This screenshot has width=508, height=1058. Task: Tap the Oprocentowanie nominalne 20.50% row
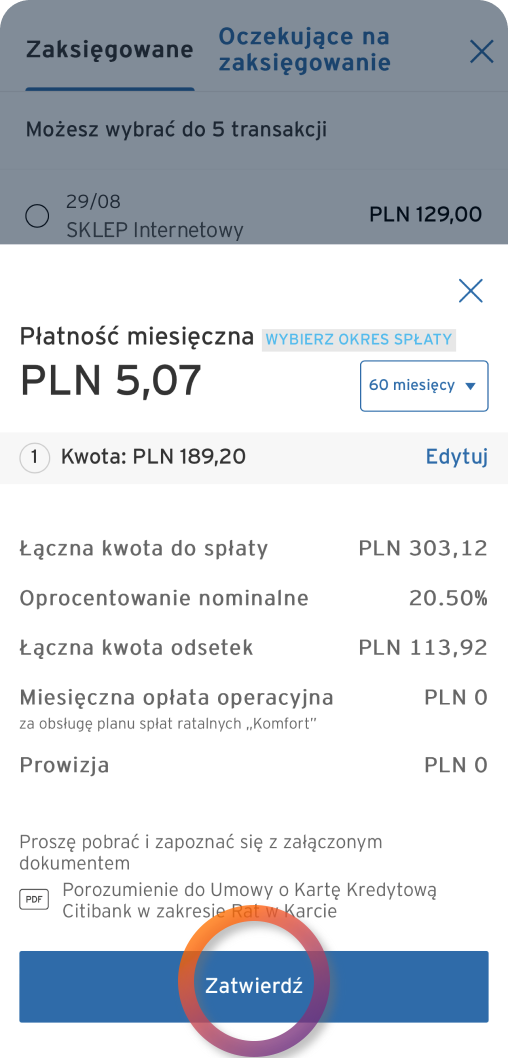[254, 598]
